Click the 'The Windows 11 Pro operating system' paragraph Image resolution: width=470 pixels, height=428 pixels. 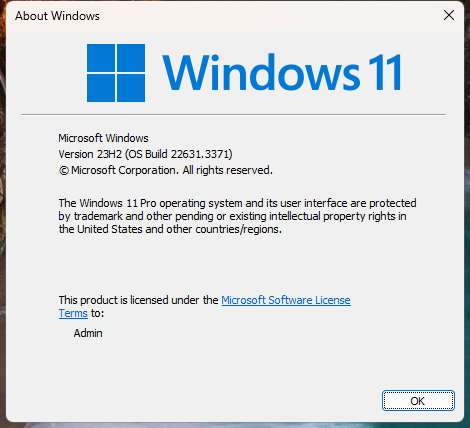[x=237, y=216]
